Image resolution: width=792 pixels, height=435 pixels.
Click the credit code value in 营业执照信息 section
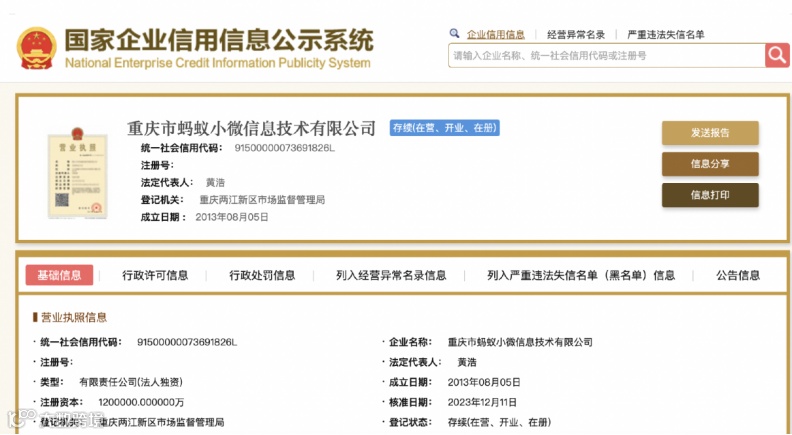(187, 342)
